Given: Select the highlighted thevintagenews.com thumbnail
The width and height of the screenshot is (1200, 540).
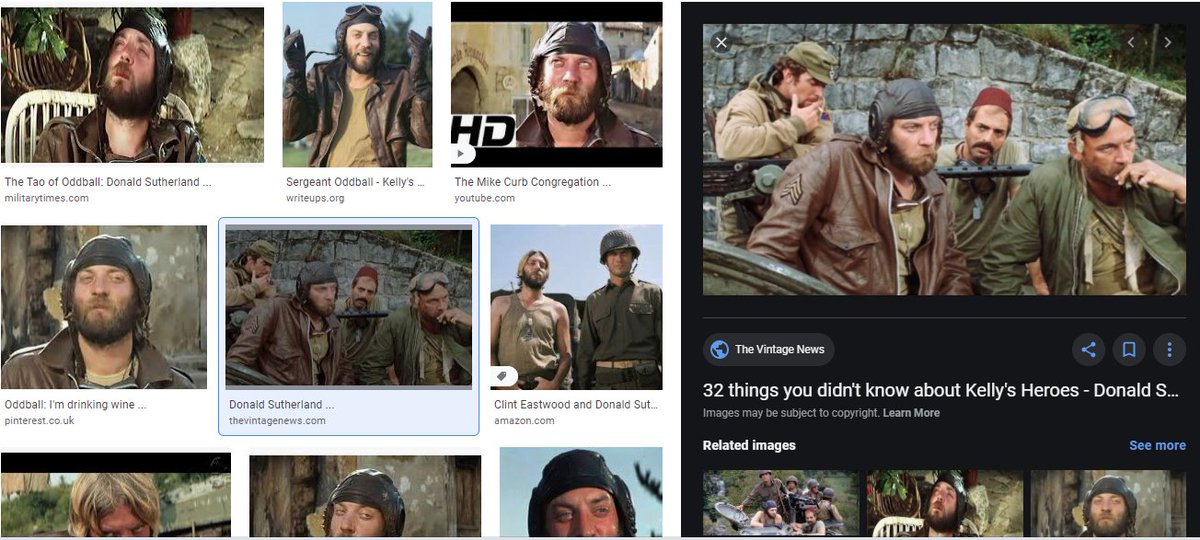Looking at the screenshot, I should point(348,306).
